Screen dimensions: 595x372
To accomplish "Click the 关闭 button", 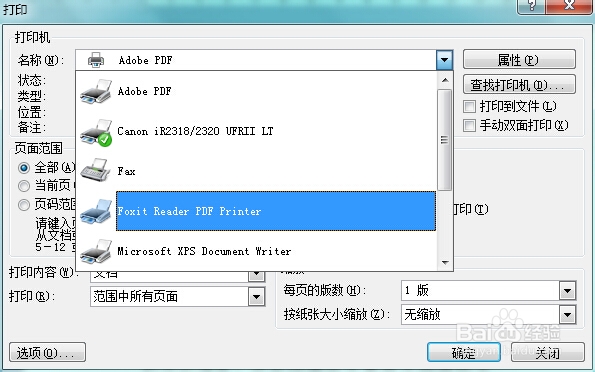I will coord(548,353).
